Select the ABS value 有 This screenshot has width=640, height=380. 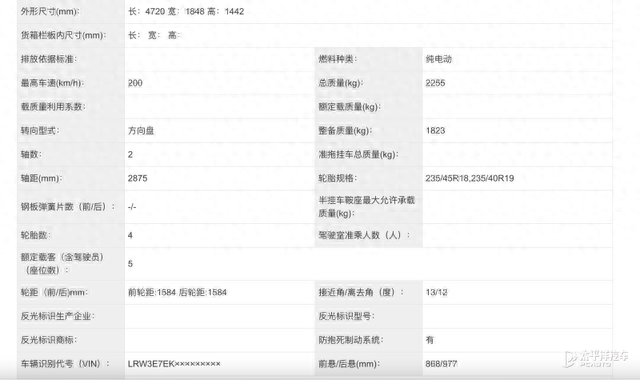(430, 340)
